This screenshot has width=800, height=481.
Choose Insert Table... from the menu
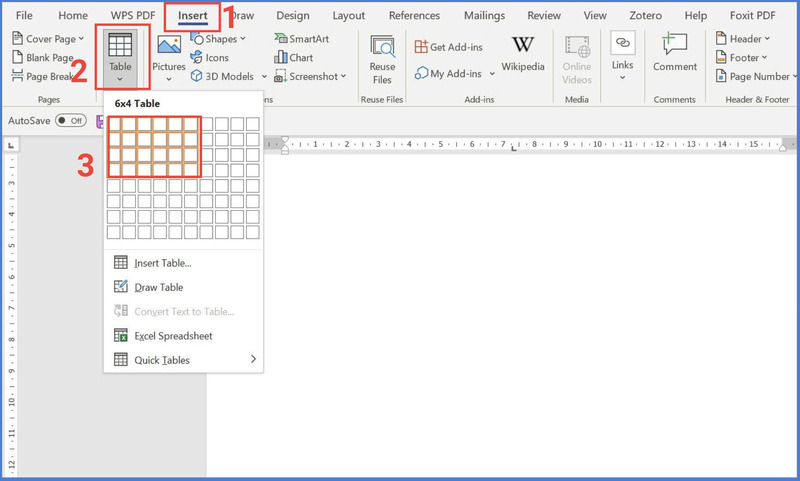(x=162, y=263)
